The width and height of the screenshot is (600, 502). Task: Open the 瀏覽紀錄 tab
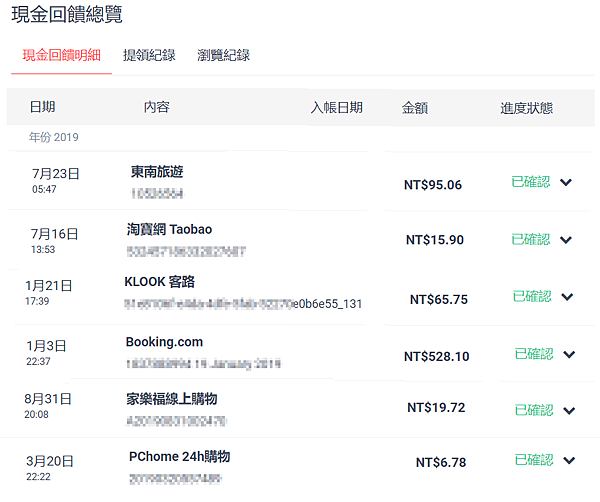point(223,56)
